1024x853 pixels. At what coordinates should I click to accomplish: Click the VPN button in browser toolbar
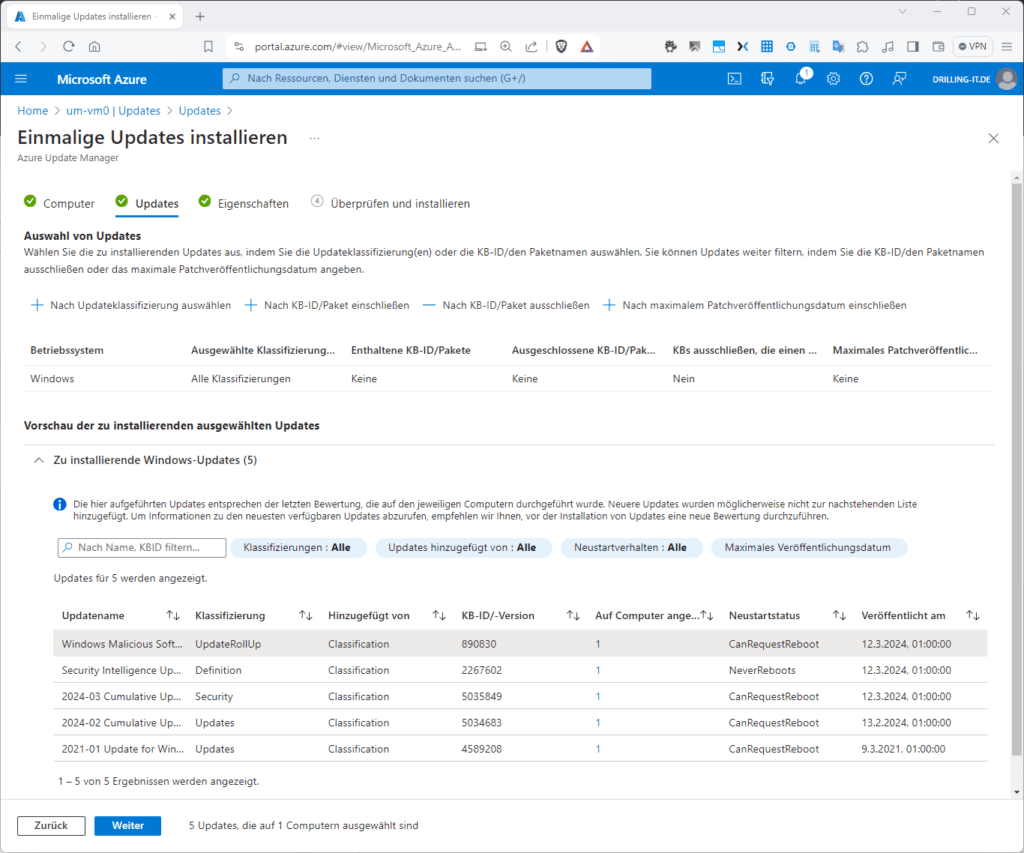972,46
